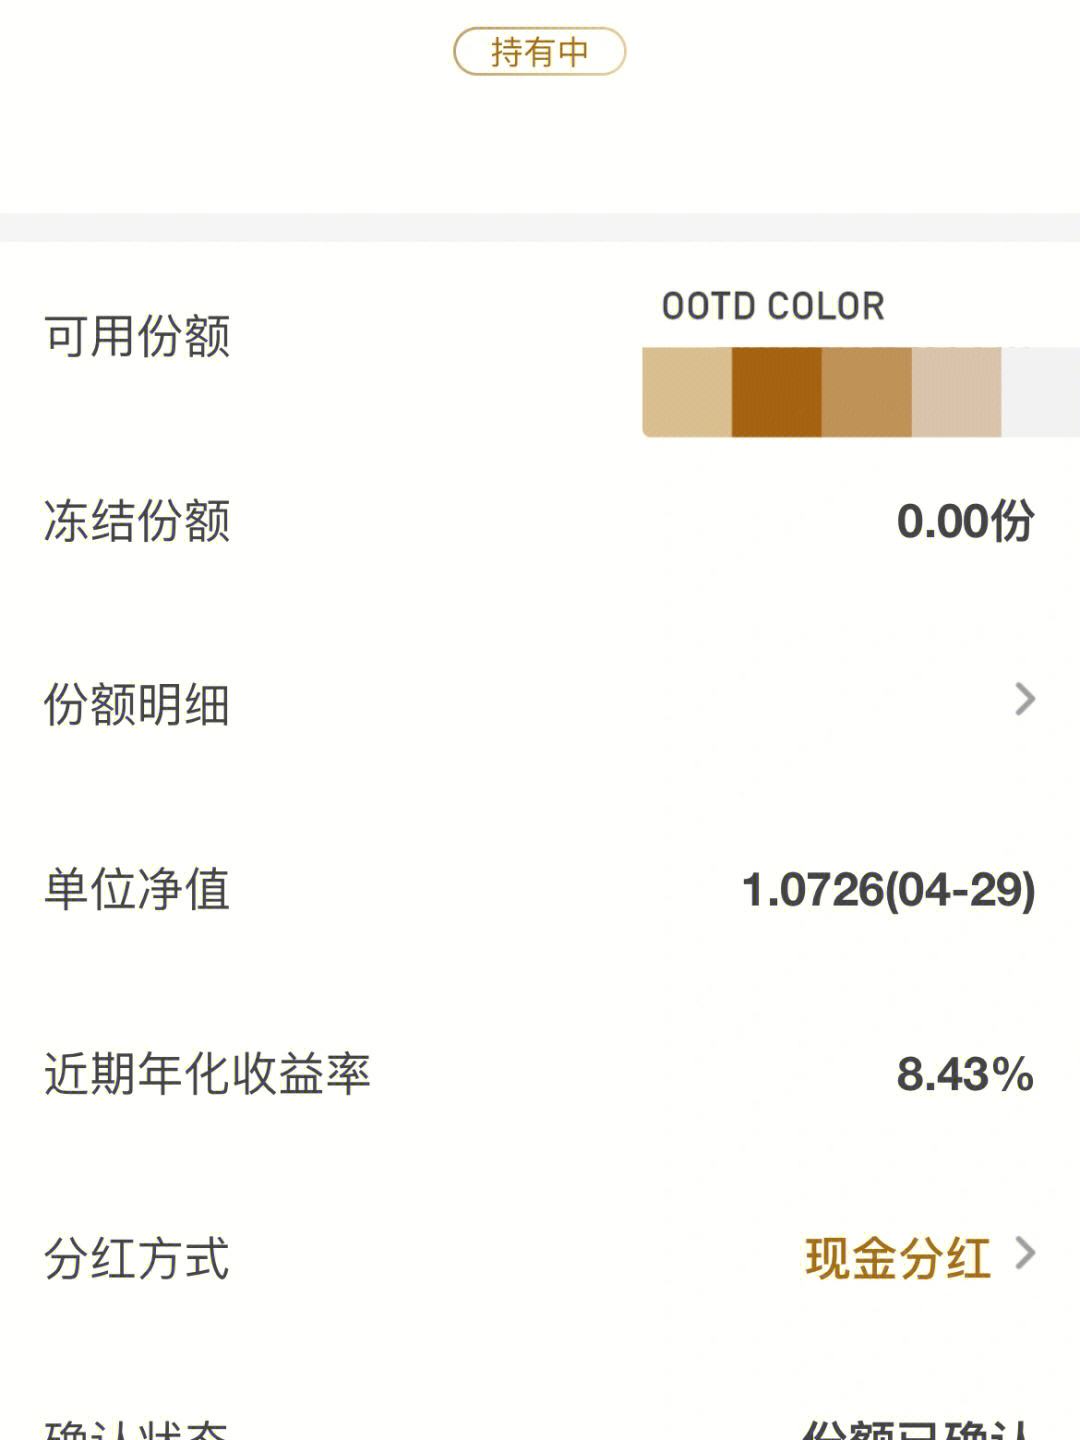
Task: Pick the dark brown color swatch
Action: (x=776, y=392)
